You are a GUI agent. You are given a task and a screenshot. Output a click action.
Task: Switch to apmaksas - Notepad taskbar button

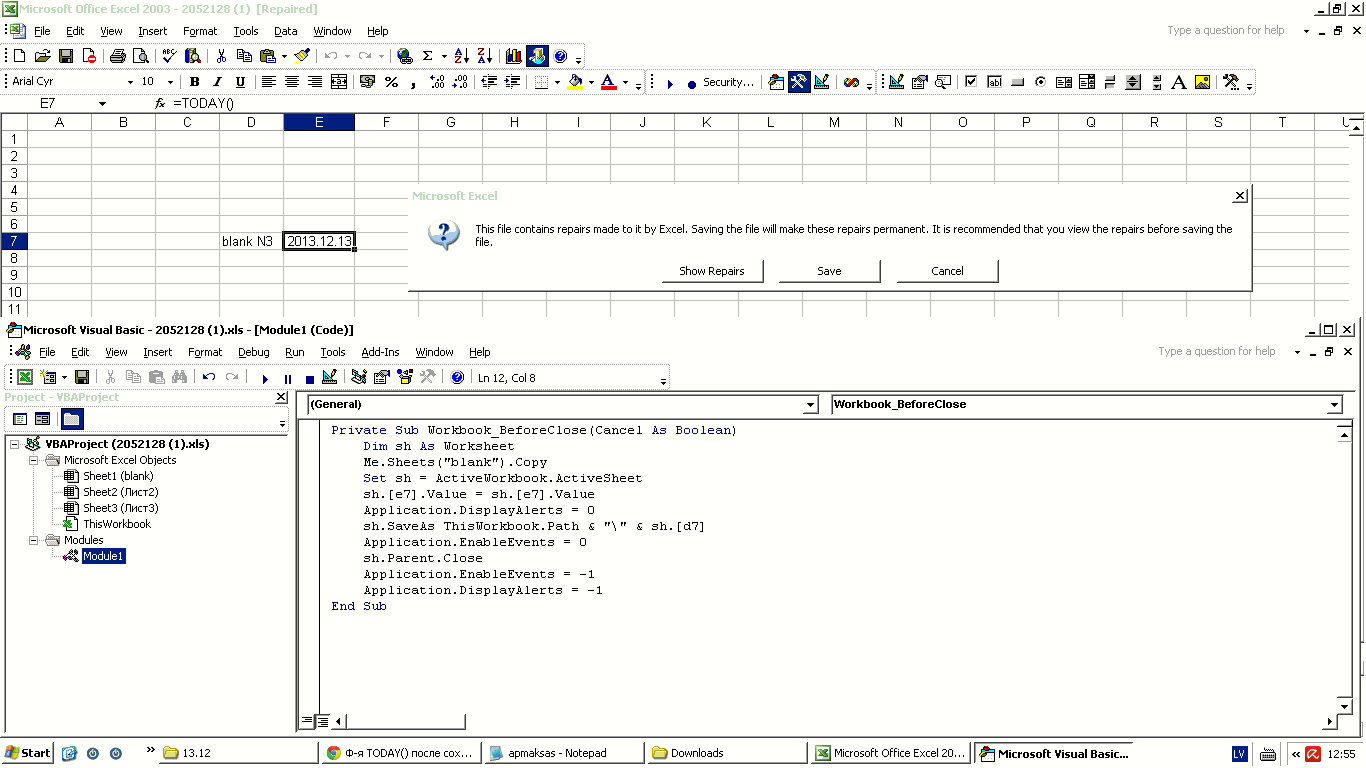click(x=563, y=753)
